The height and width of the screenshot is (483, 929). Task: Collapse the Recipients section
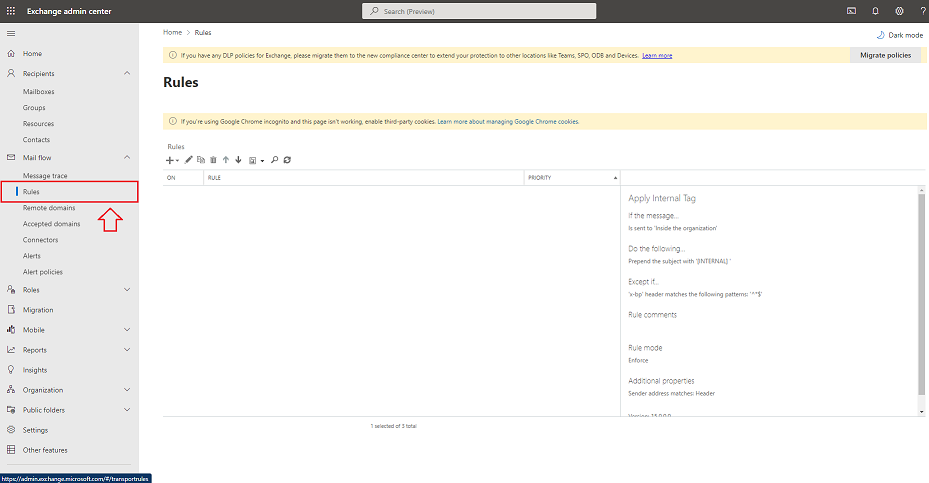point(127,74)
